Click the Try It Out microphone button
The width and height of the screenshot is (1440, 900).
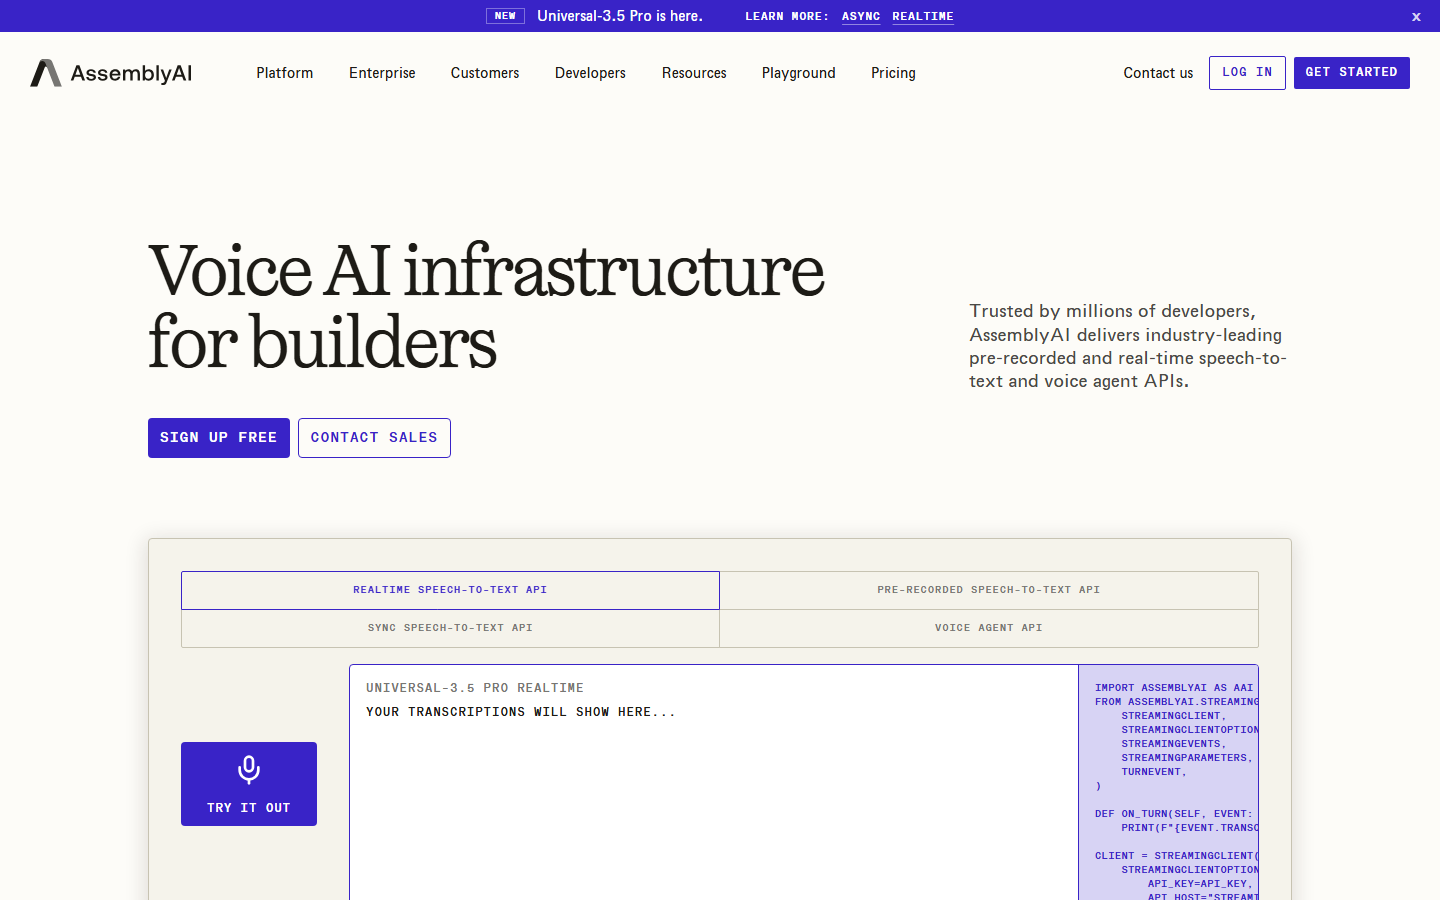click(x=249, y=784)
